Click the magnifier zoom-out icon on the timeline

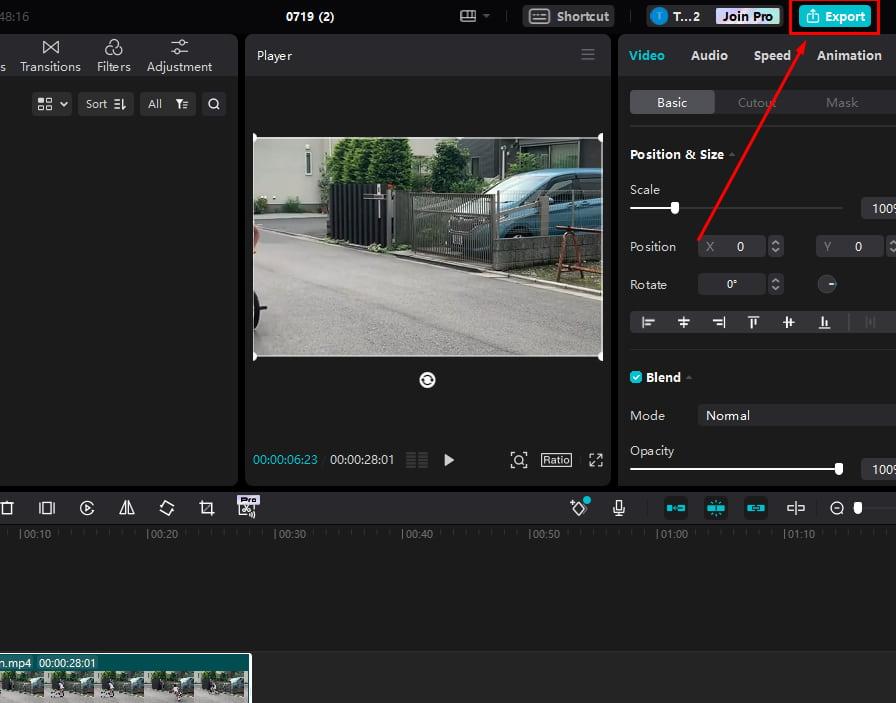click(x=838, y=508)
